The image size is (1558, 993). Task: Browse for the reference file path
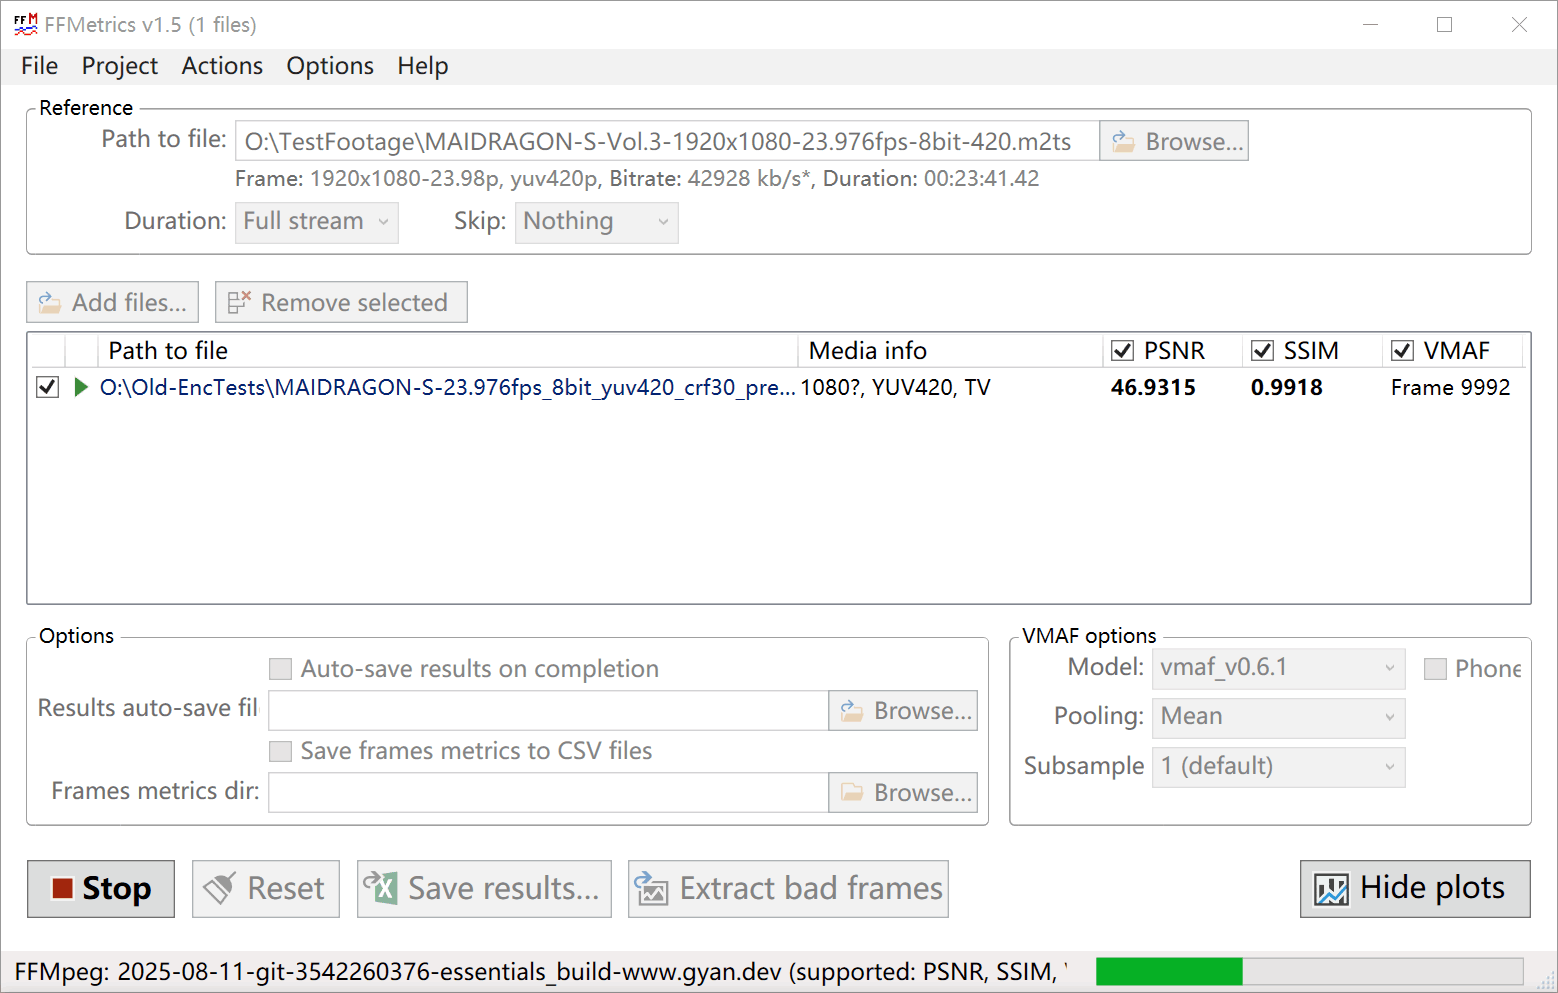(1174, 142)
